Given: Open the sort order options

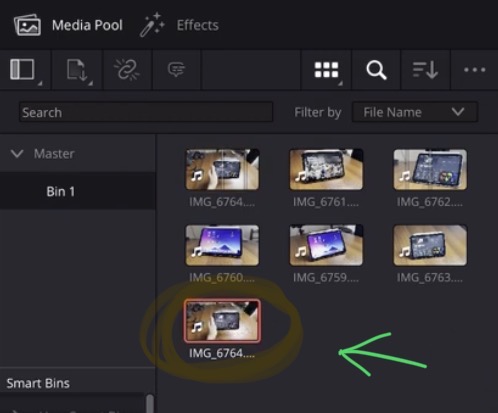Looking at the screenshot, I should coord(425,70).
